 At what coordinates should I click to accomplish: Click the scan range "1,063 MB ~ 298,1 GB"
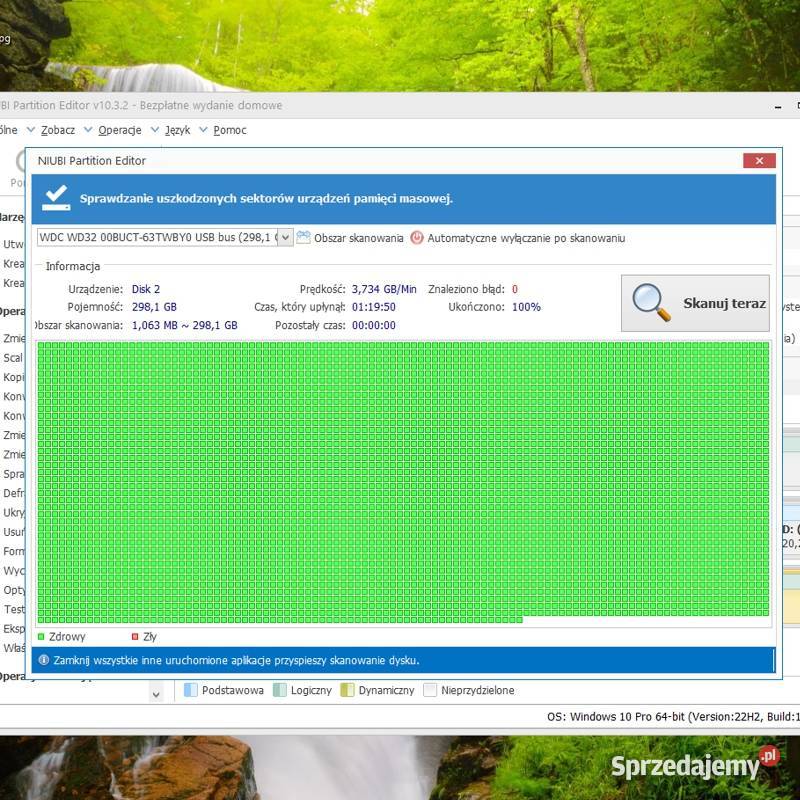[x=185, y=325]
